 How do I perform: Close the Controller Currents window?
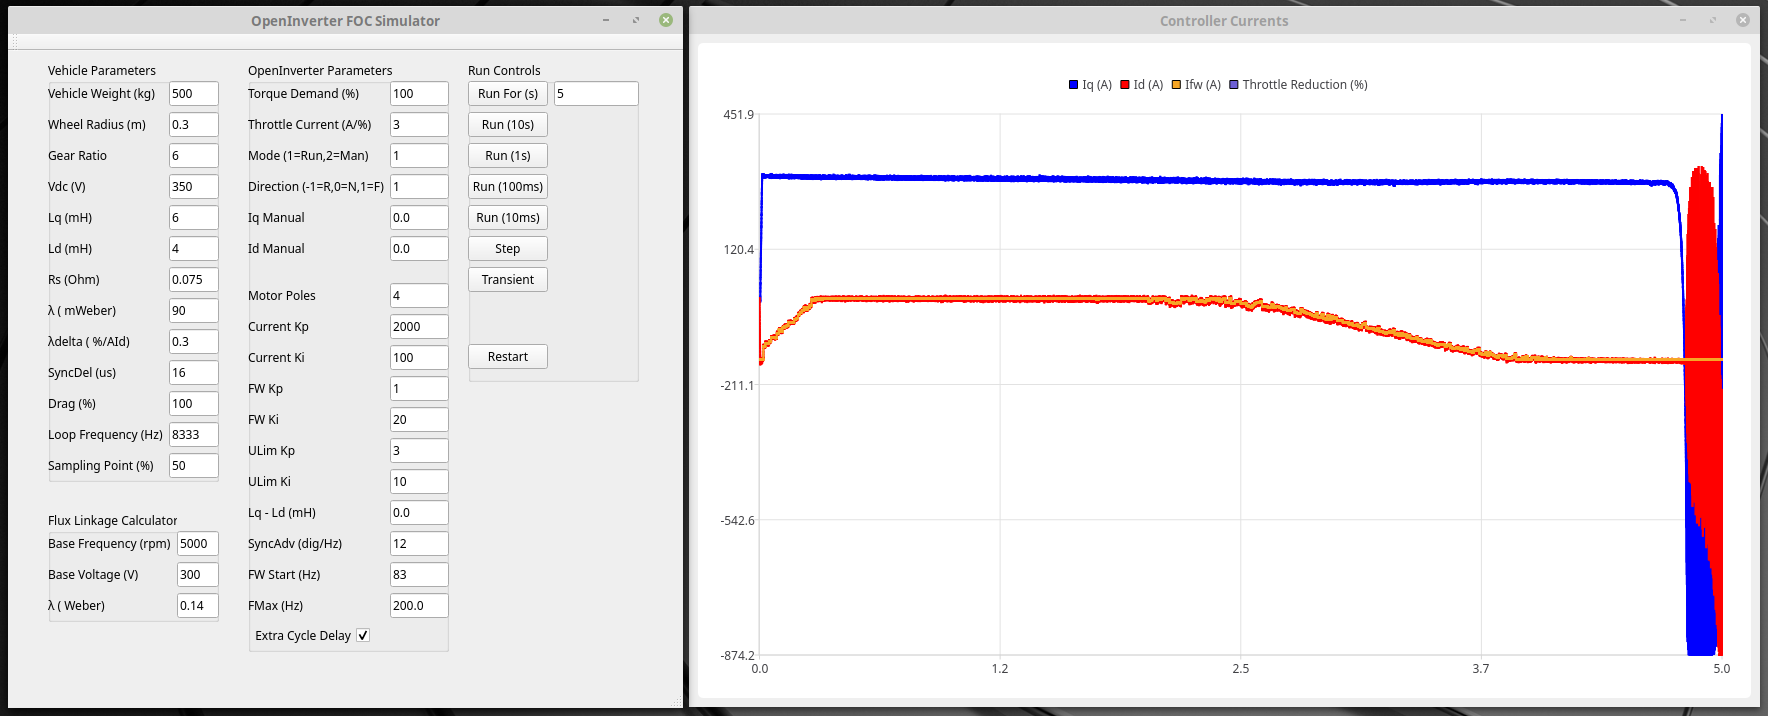point(1742,20)
